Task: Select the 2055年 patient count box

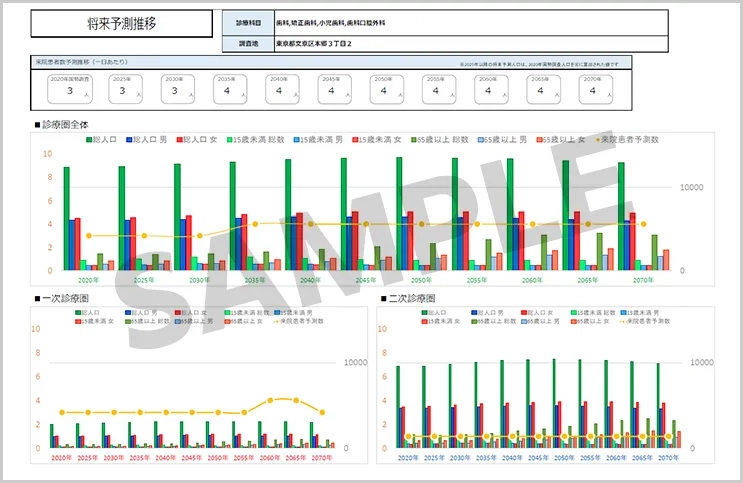Action: click(439, 89)
